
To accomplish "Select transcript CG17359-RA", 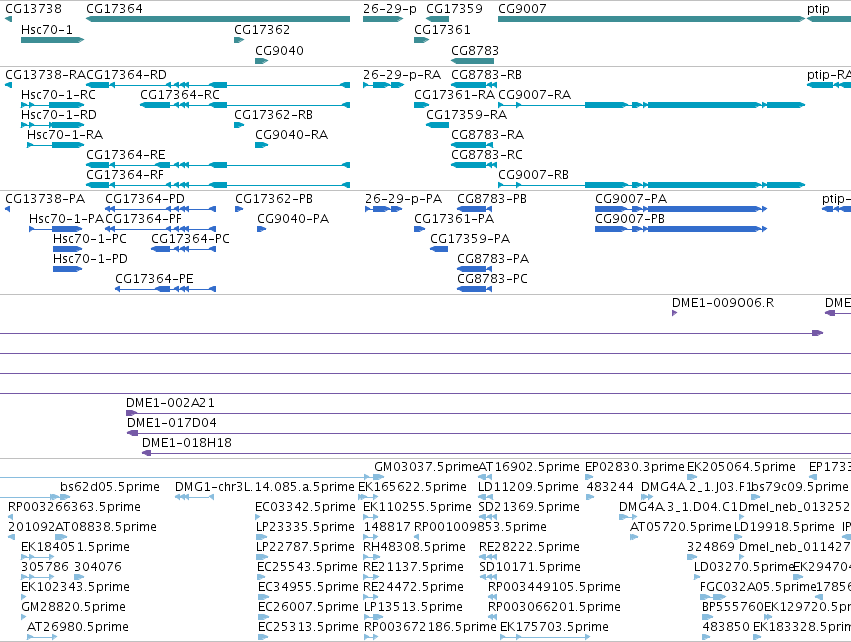I will tap(437, 125).
